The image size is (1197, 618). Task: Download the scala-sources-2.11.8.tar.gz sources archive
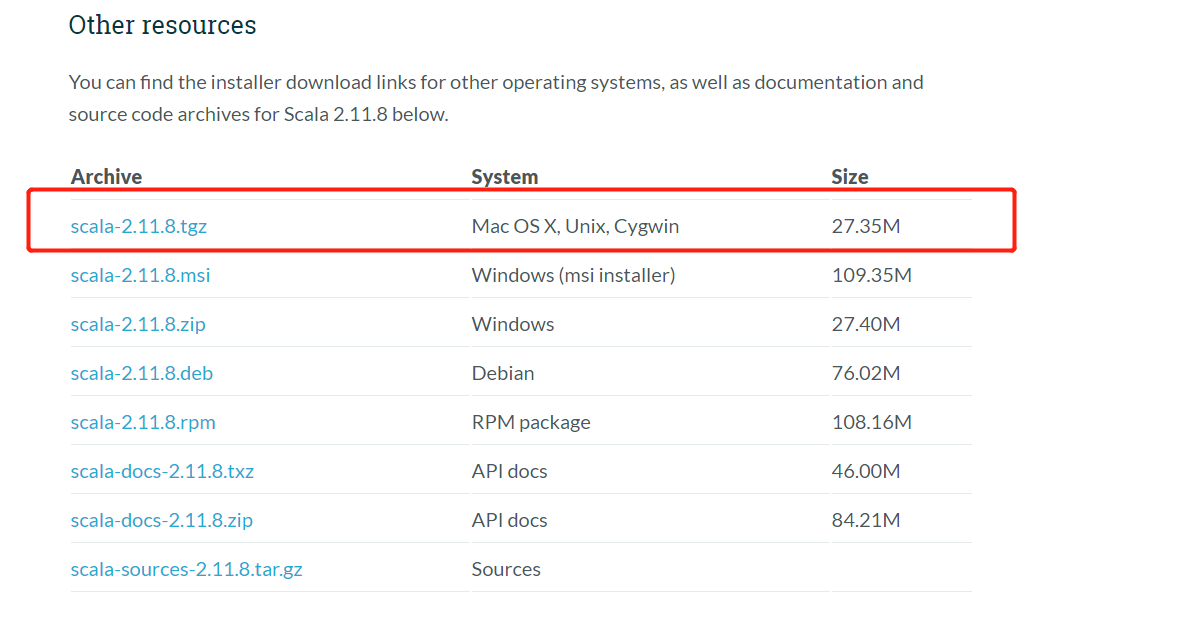(186, 568)
